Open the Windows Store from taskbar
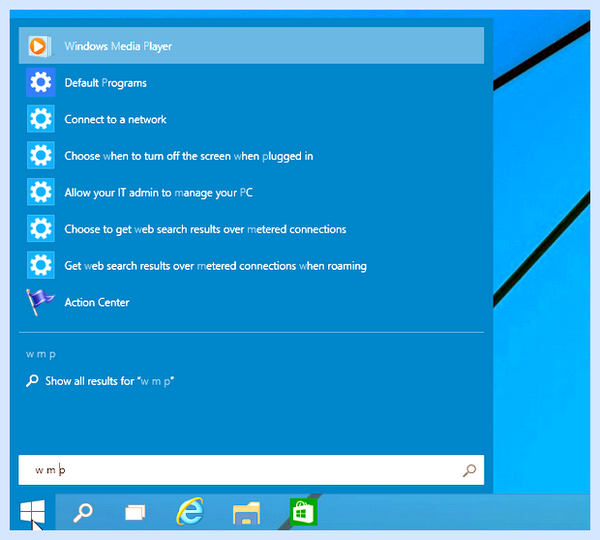The height and width of the screenshot is (540, 600). [x=303, y=512]
